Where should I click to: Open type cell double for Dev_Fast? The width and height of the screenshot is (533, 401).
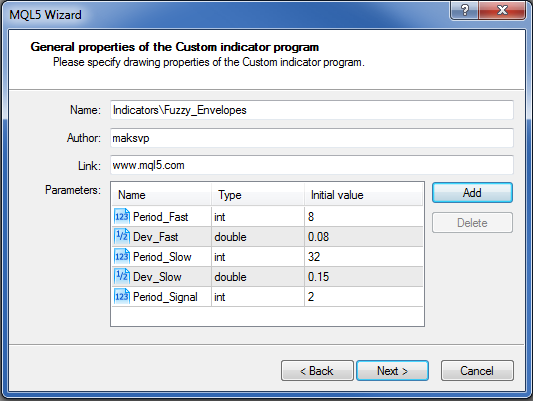point(258,237)
